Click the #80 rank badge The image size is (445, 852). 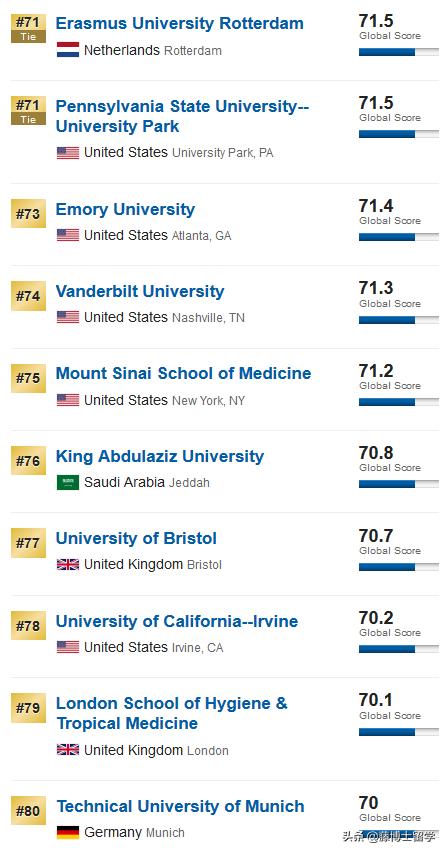click(x=28, y=811)
